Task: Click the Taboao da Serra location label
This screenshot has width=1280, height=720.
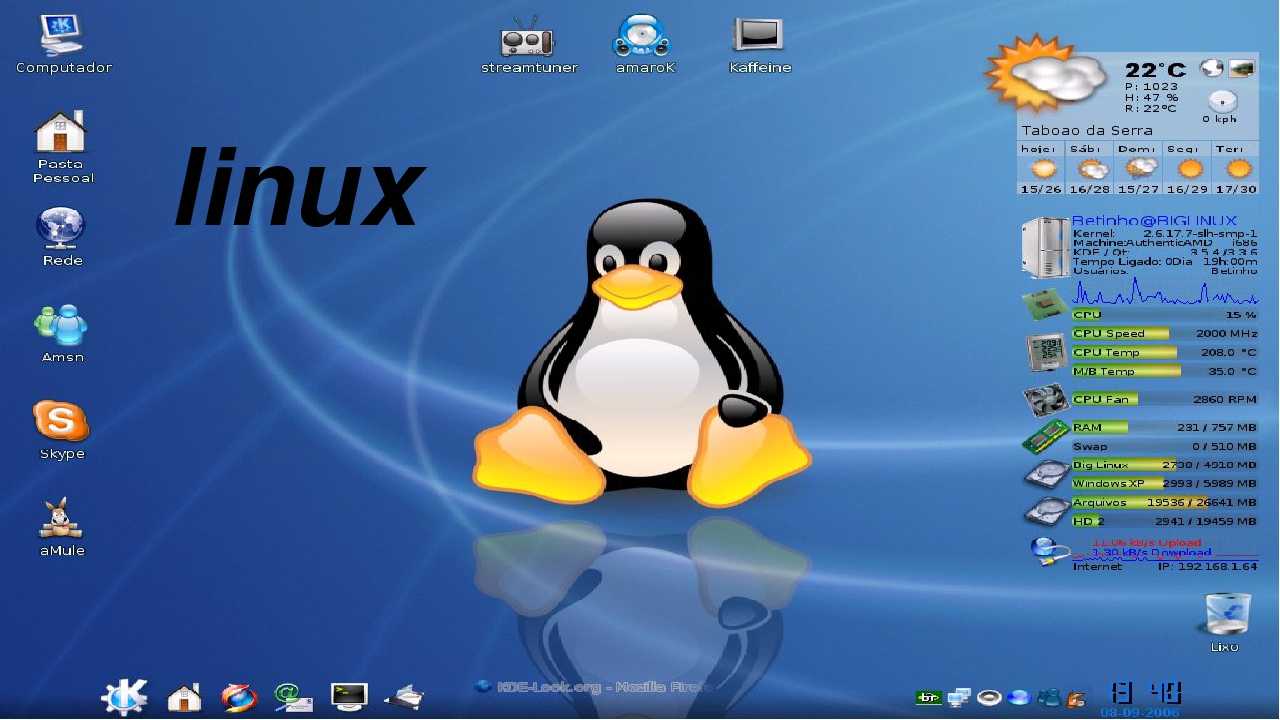Action: (1087, 130)
